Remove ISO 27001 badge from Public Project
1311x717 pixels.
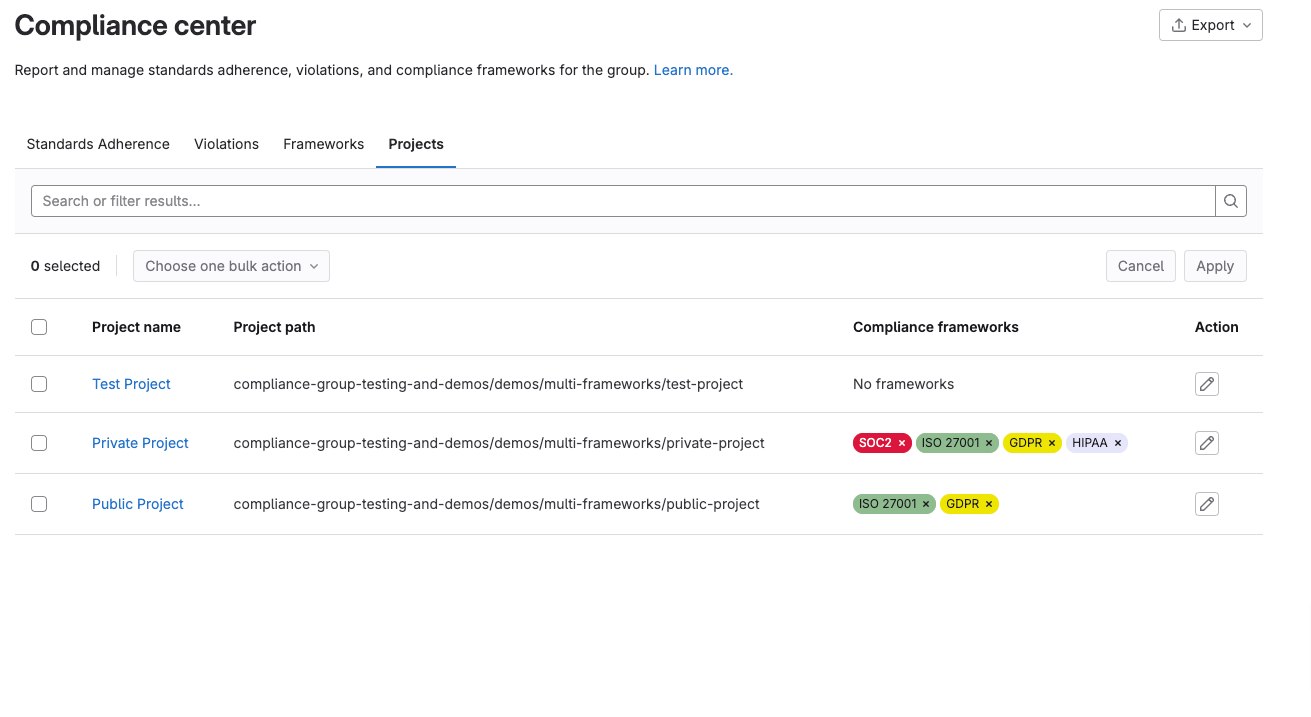925,503
